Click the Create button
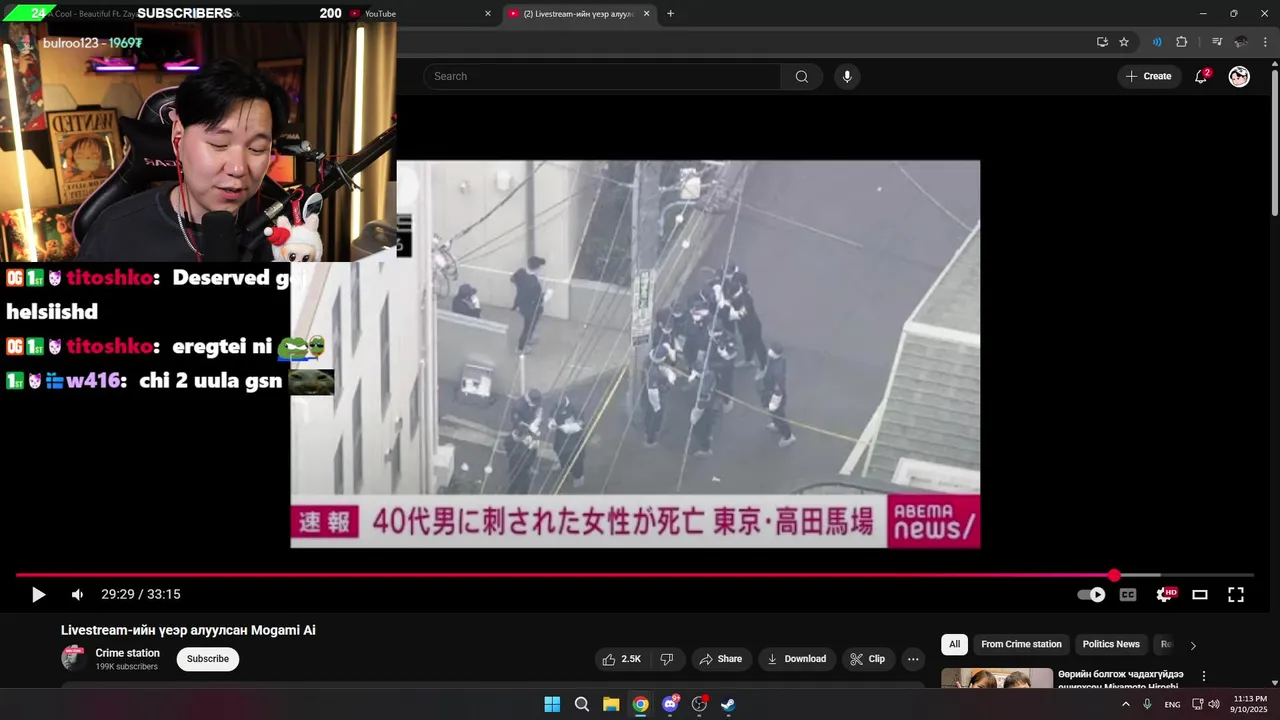The height and width of the screenshot is (720, 1280). coord(1149,76)
